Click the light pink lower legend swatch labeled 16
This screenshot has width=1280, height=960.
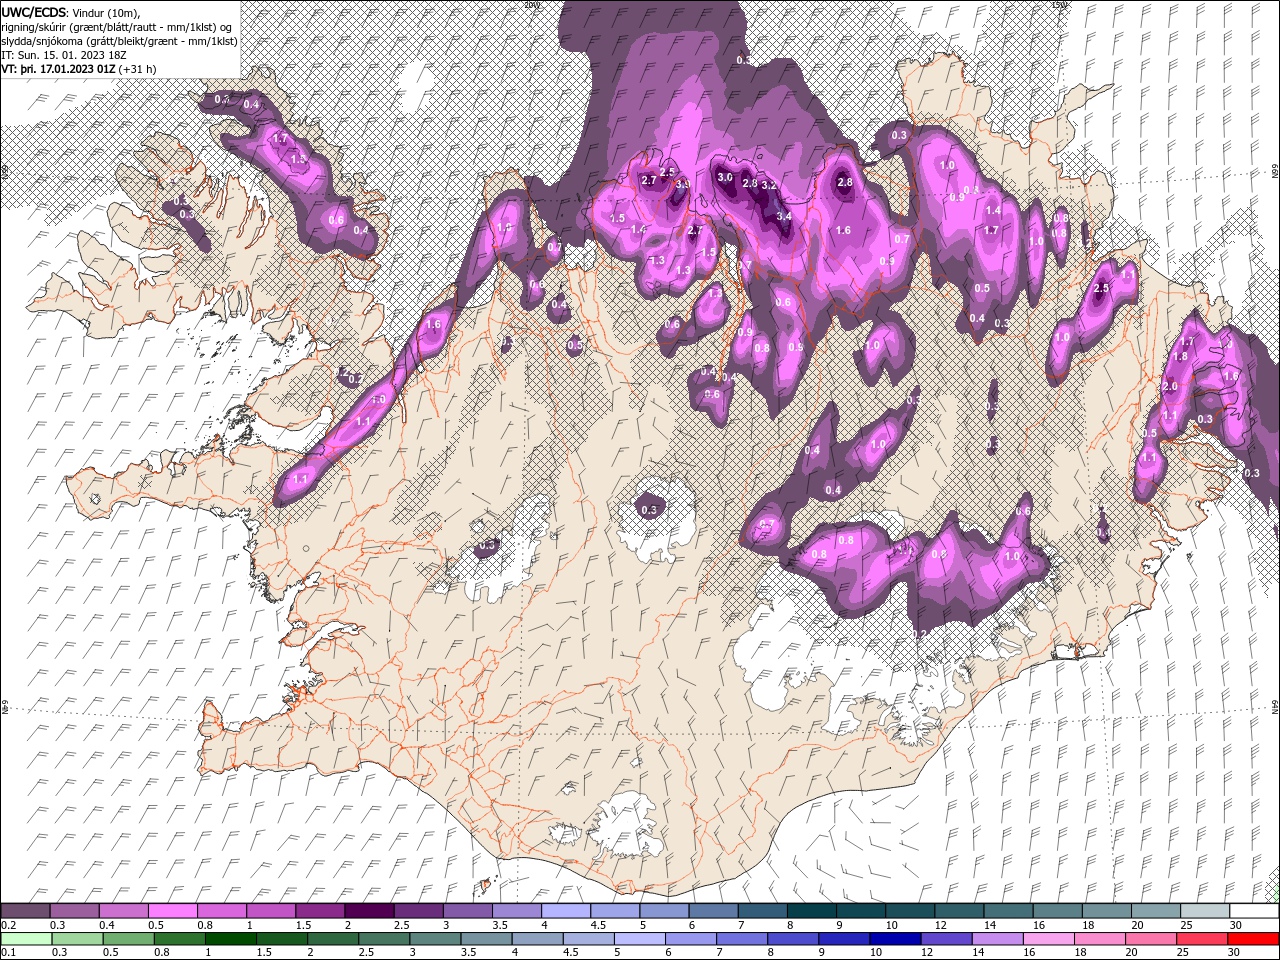[x=1048, y=939]
